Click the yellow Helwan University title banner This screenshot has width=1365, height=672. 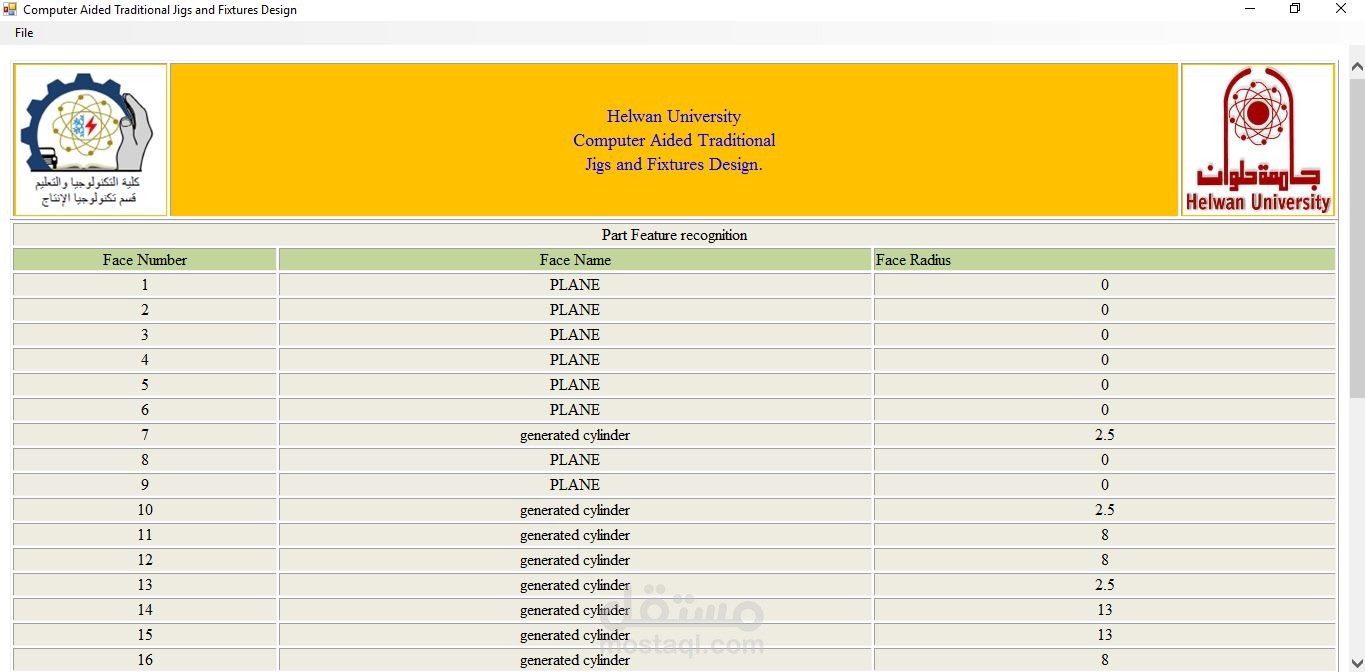(x=674, y=140)
